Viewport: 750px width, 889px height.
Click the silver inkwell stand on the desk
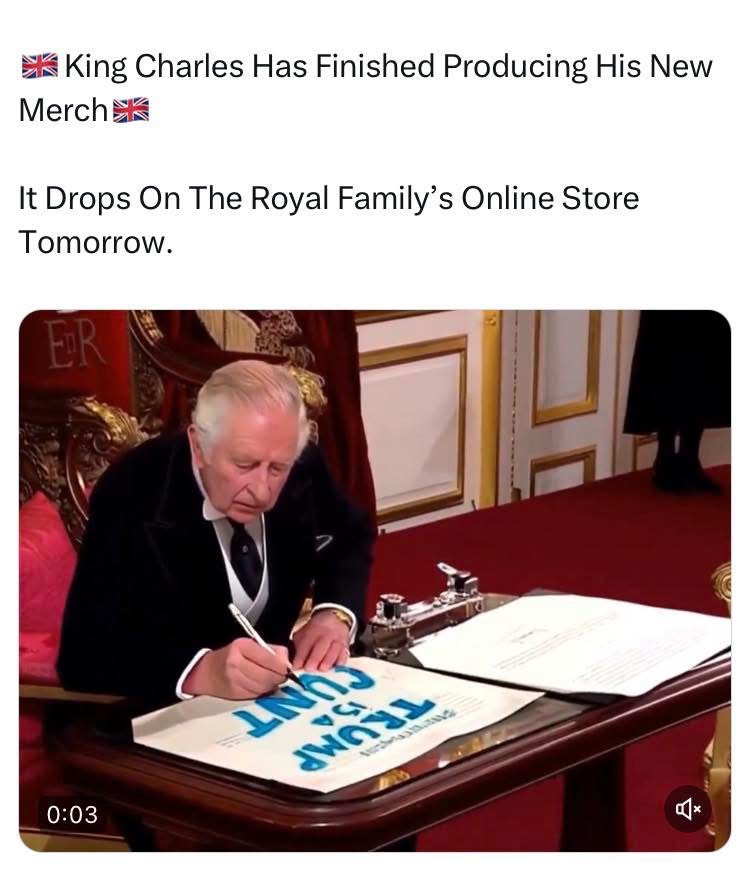(x=426, y=610)
